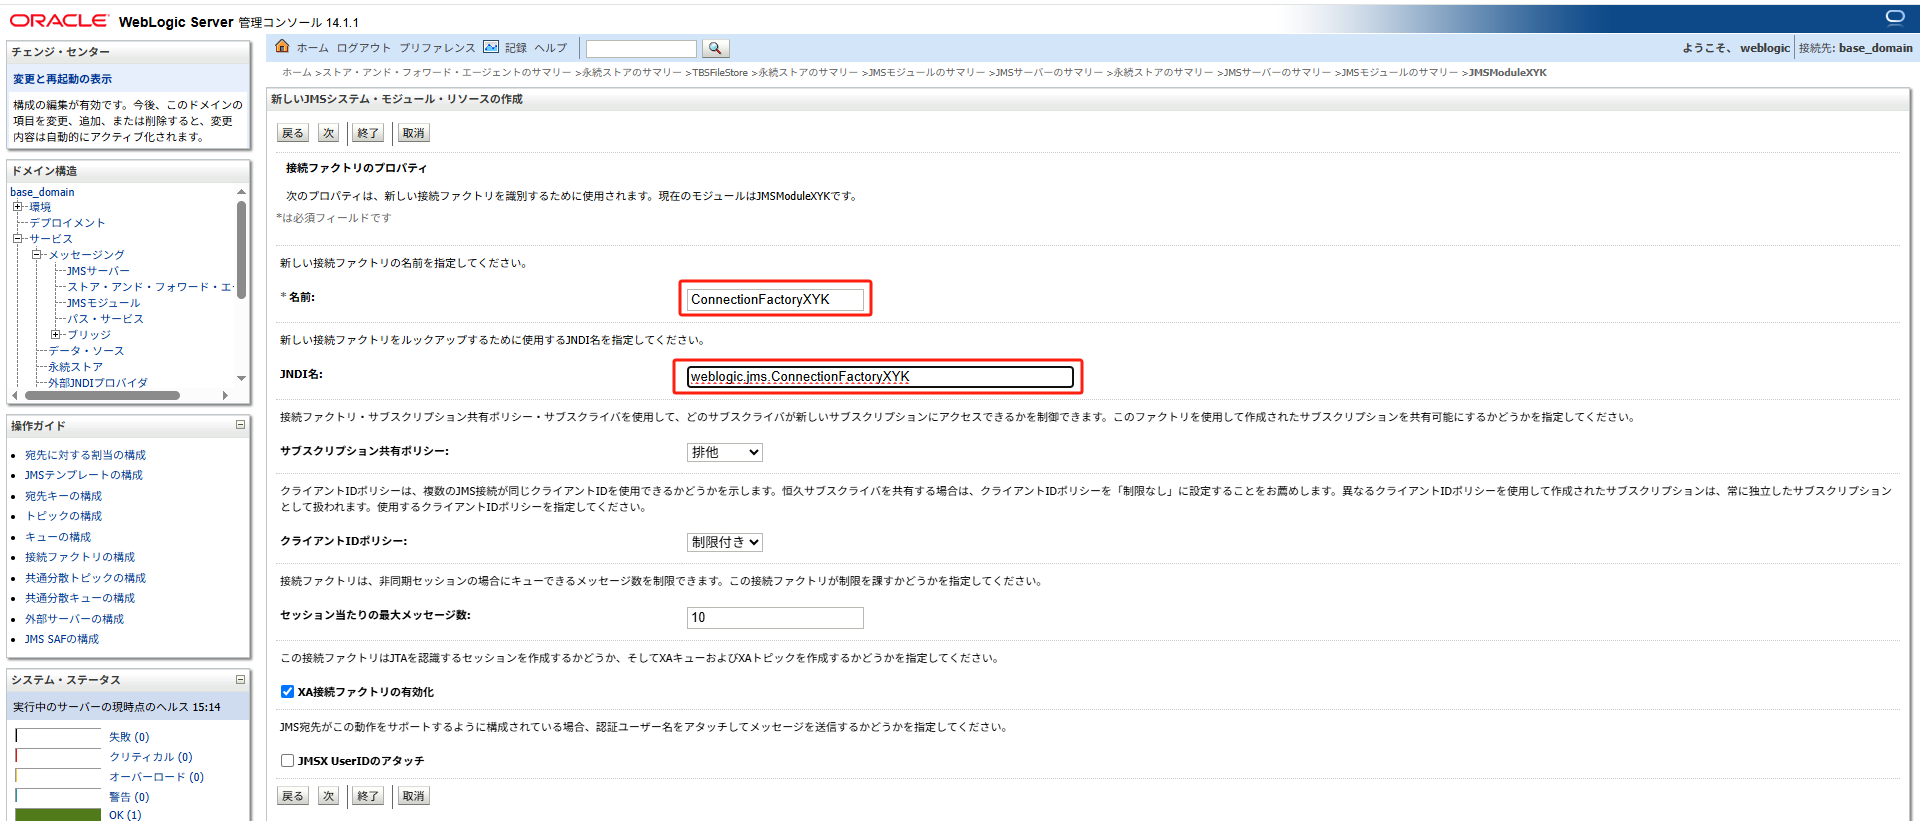This screenshot has width=1920, height=821.
Task: Select JMSサーバー in the tree
Action: point(98,271)
